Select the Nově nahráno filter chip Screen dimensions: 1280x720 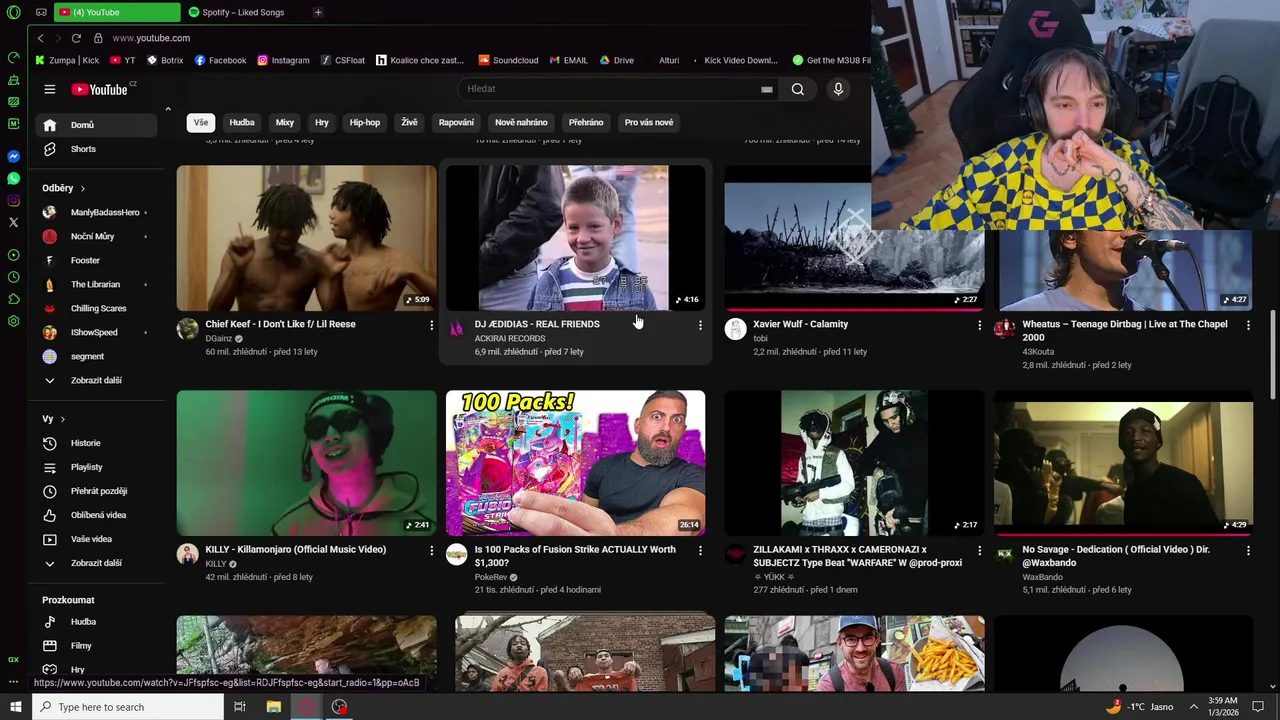click(x=521, y=122)
